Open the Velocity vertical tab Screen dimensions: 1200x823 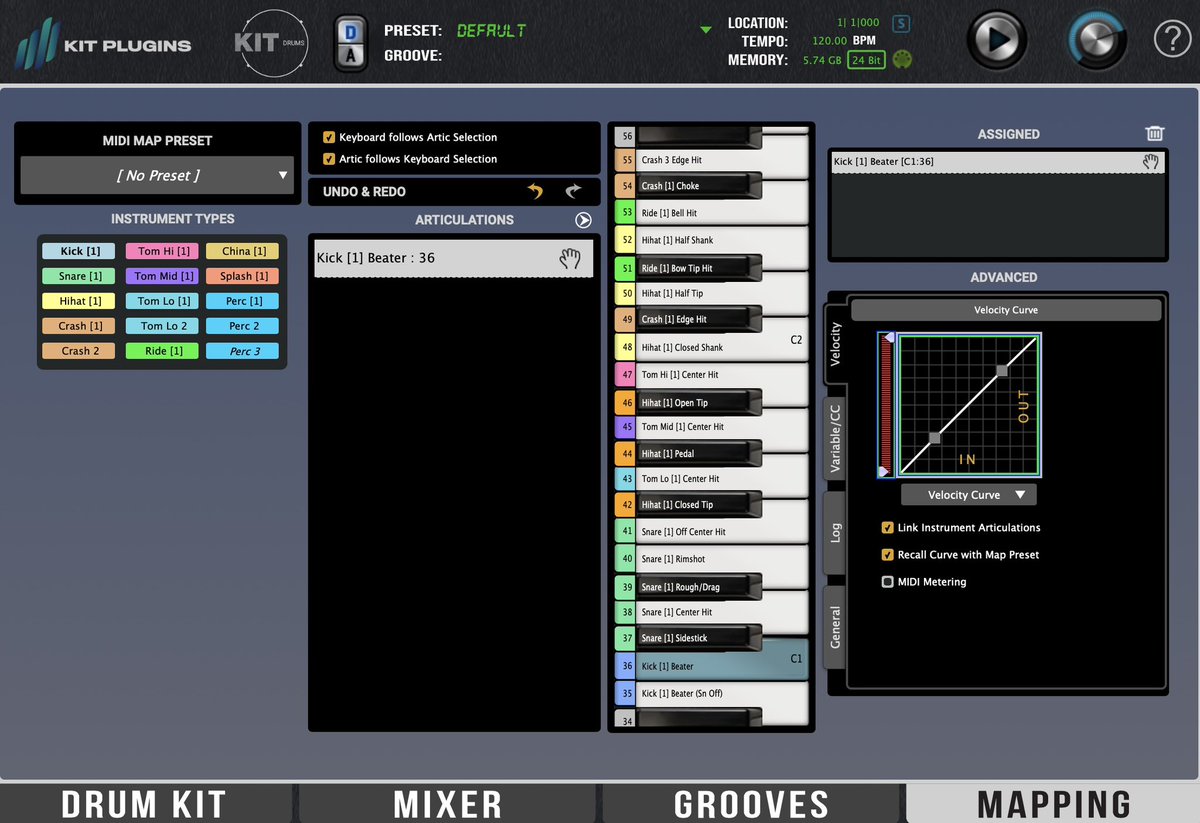(x=836, y=342)
